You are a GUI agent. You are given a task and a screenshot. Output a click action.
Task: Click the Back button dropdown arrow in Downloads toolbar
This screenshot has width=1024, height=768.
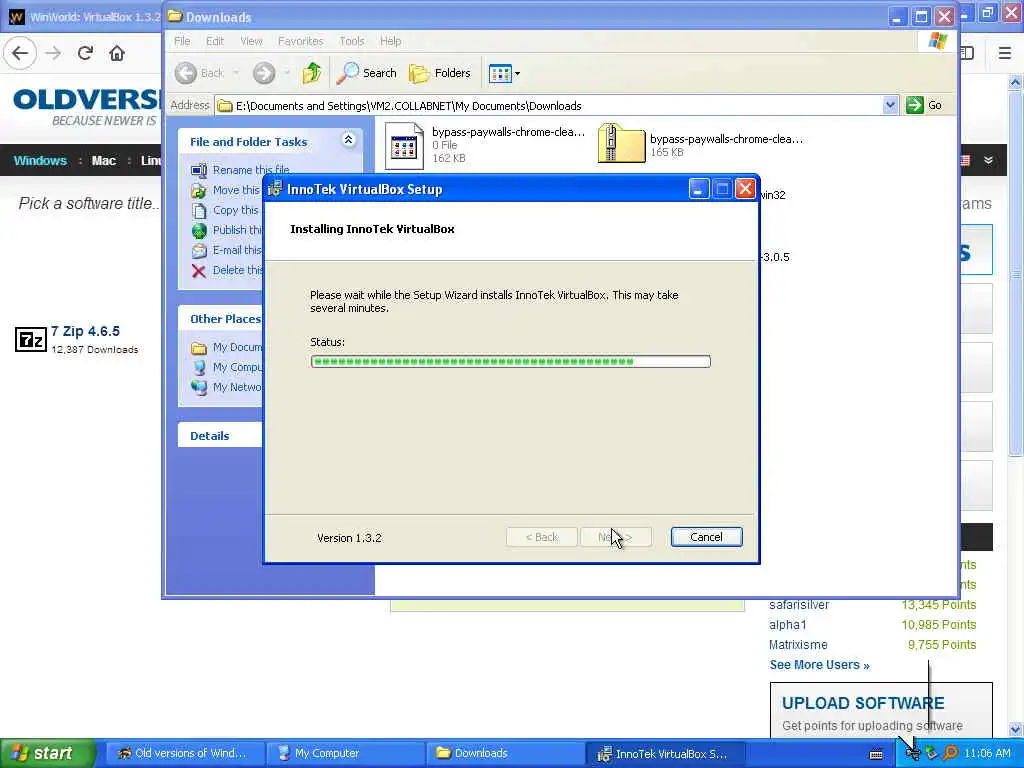[236, 73]
